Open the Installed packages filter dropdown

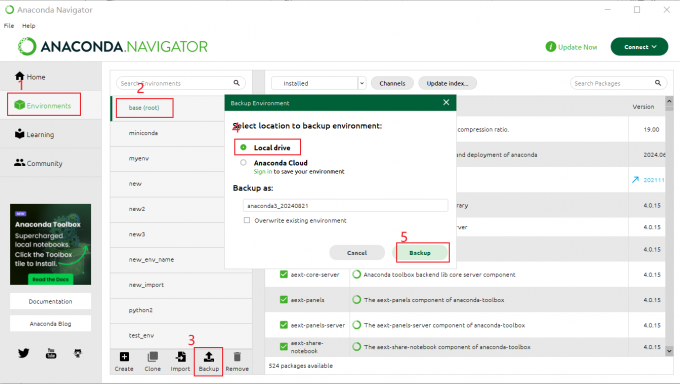[319, 83]
